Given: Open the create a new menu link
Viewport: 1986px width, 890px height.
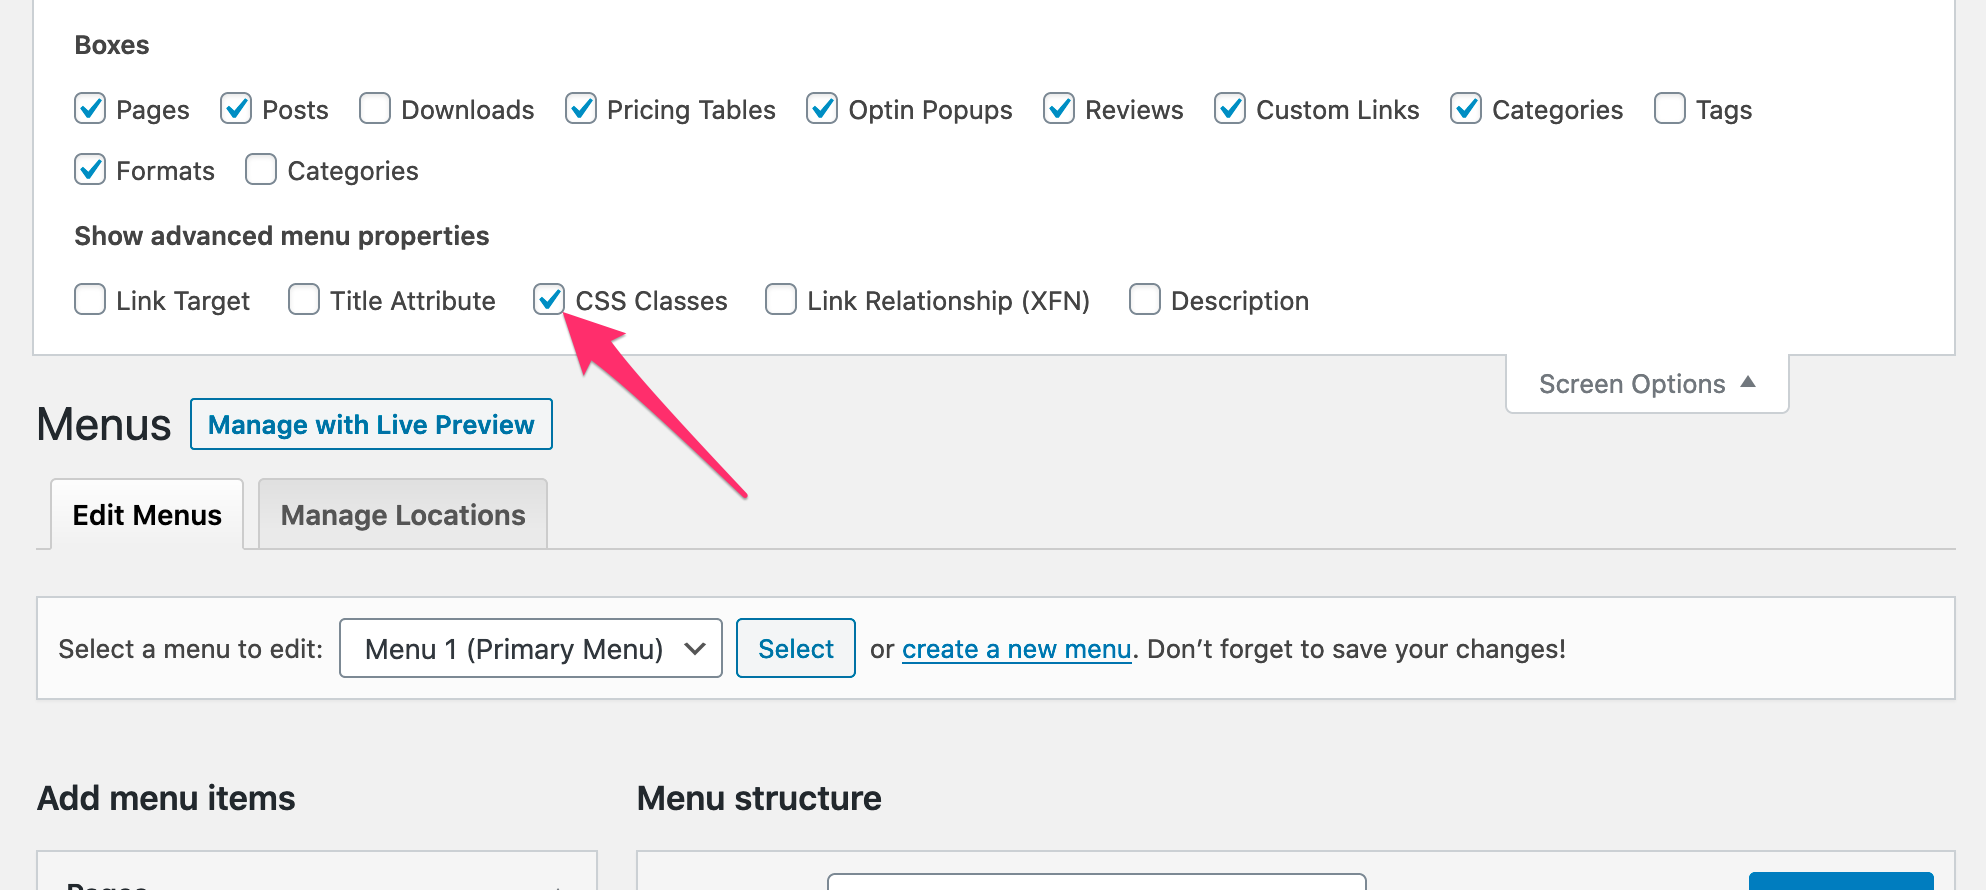Looking at the screenshot, I should tap(1016, 648).
